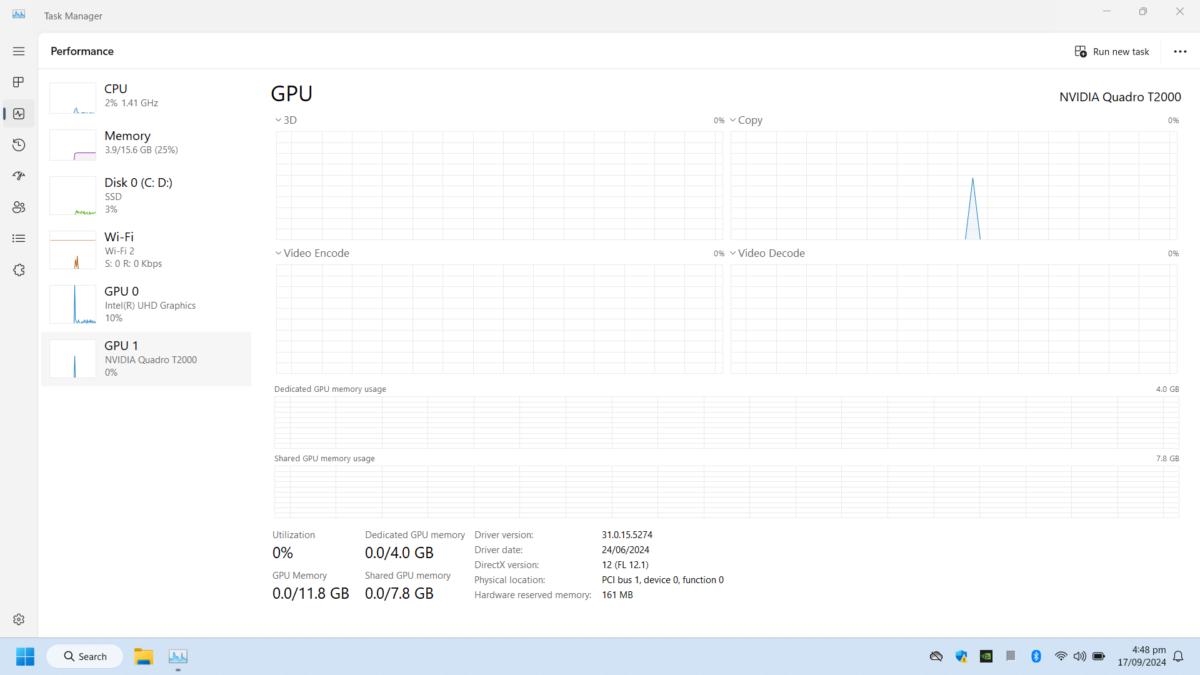Open Windows Security shield tray icon
1200x675 pixels.
961,656
